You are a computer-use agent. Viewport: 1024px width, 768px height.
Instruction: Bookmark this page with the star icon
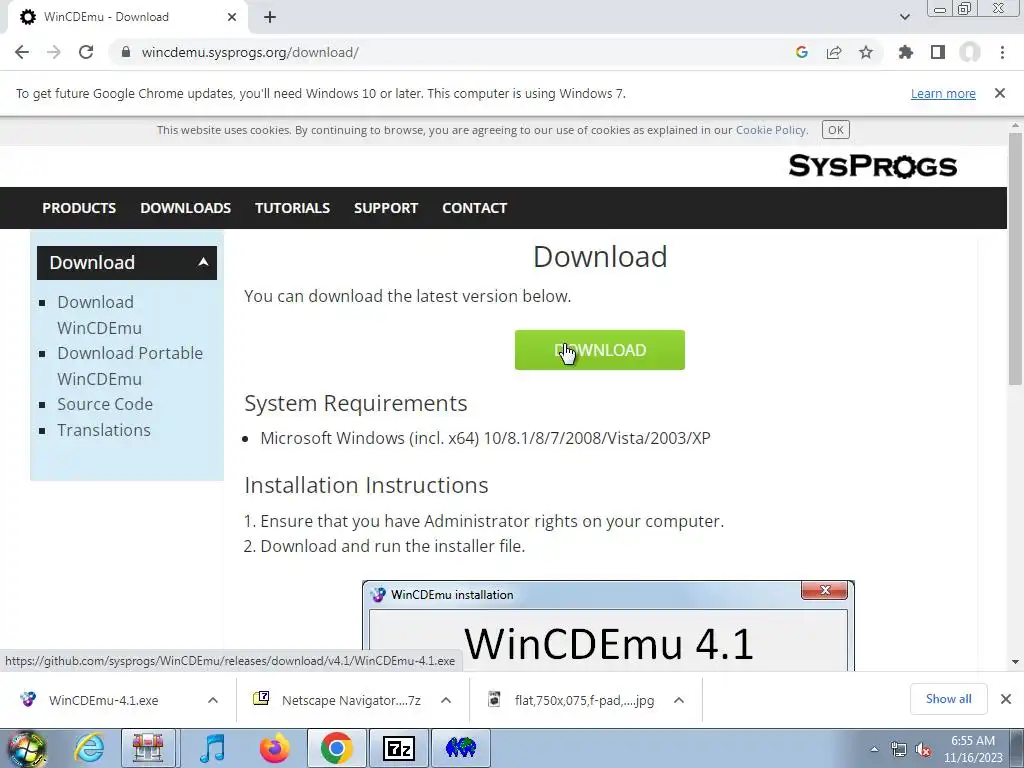pos(866,52)
